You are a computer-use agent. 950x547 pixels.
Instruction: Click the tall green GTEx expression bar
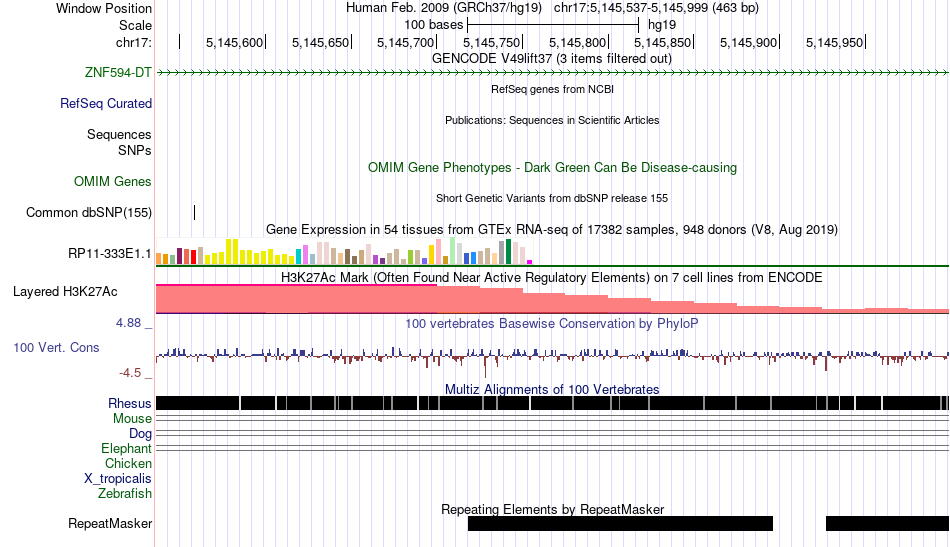pyautogui.click(x=508, y=252)
